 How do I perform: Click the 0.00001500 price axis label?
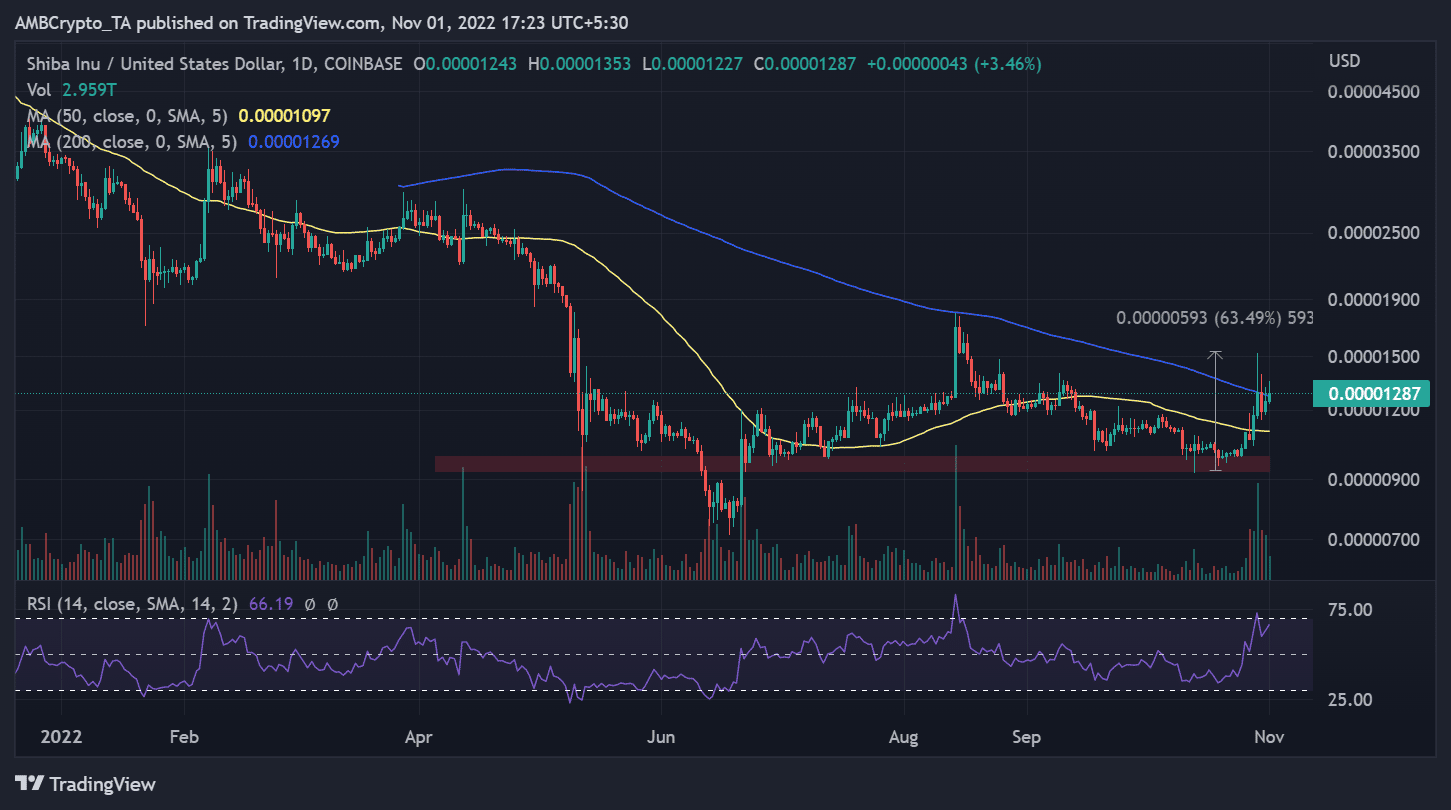coord(1373,357)
